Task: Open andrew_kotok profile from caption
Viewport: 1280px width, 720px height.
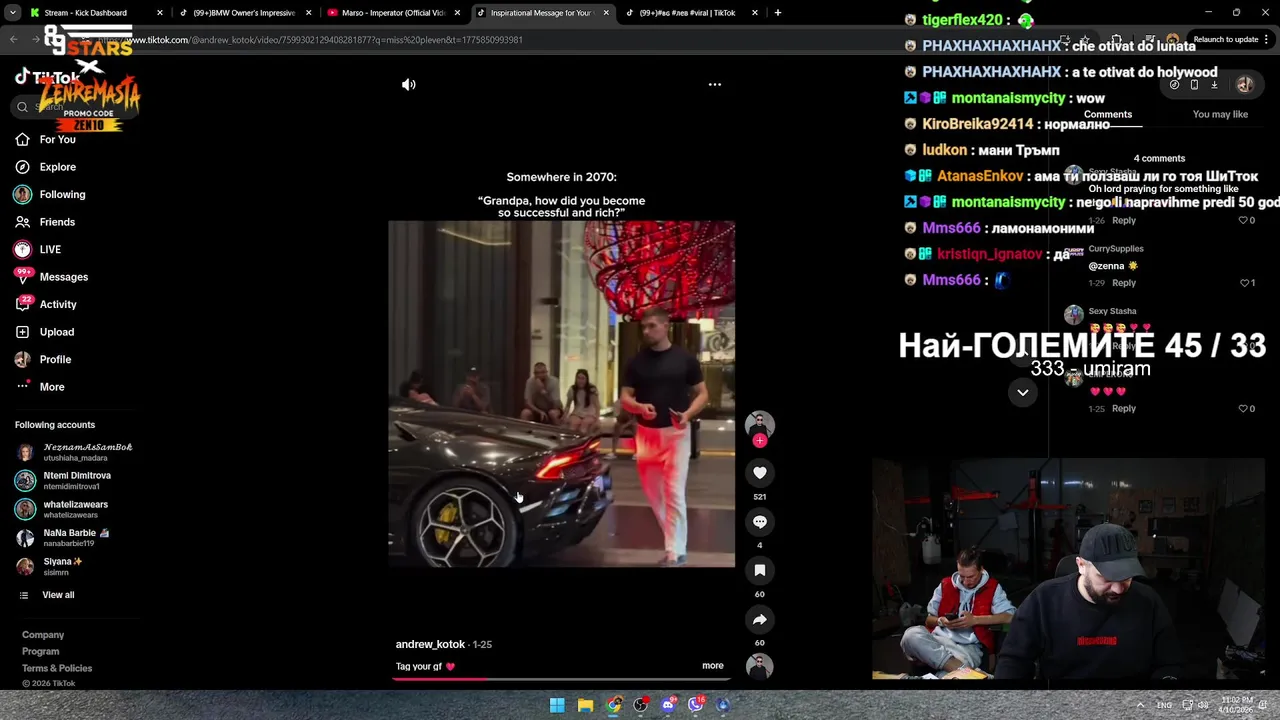Action: tap(430, 645)
